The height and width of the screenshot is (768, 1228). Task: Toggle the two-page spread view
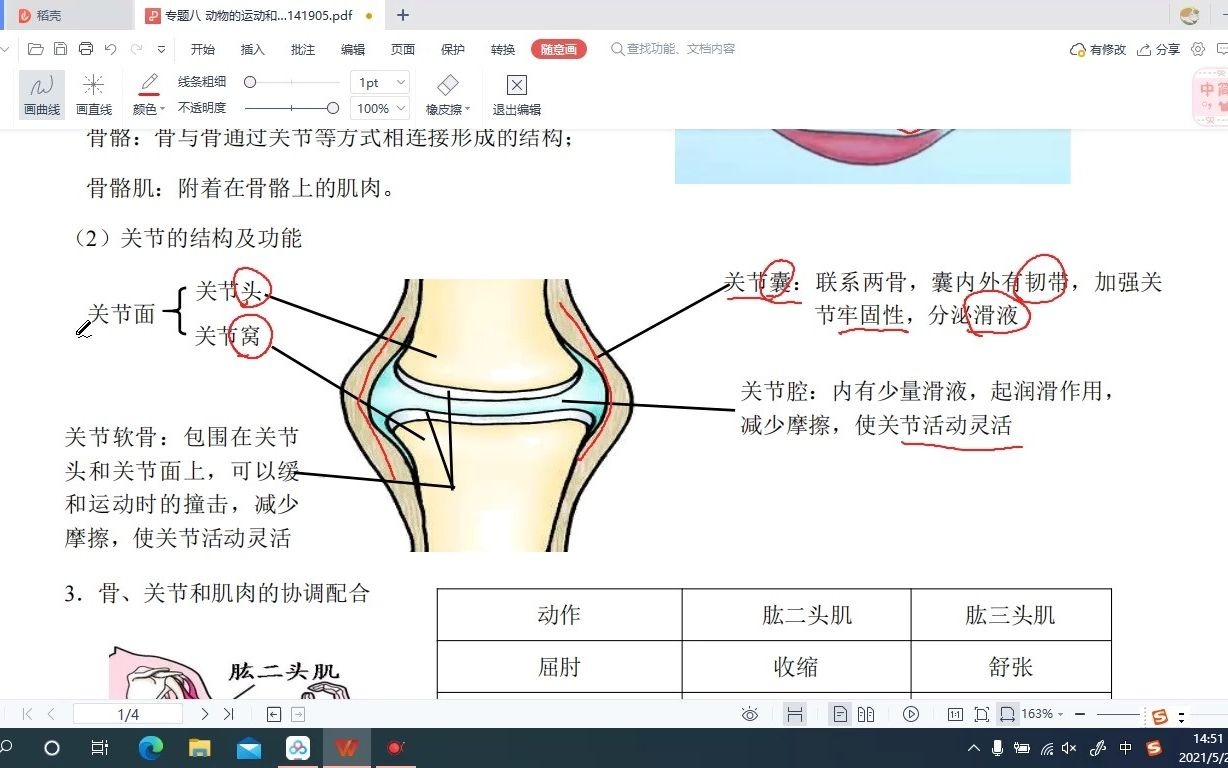click(867, 714)
